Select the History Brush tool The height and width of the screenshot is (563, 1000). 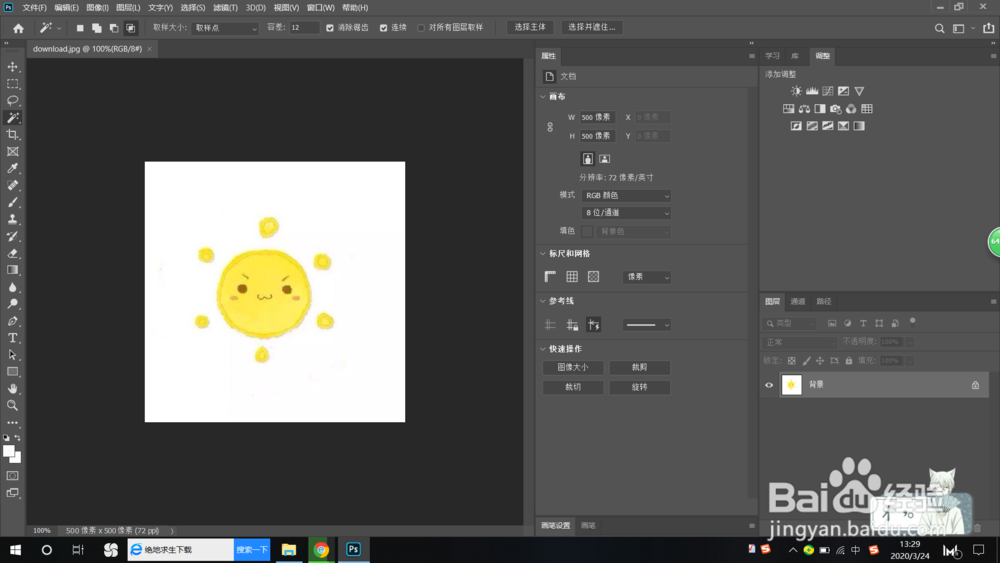(12, 236)
